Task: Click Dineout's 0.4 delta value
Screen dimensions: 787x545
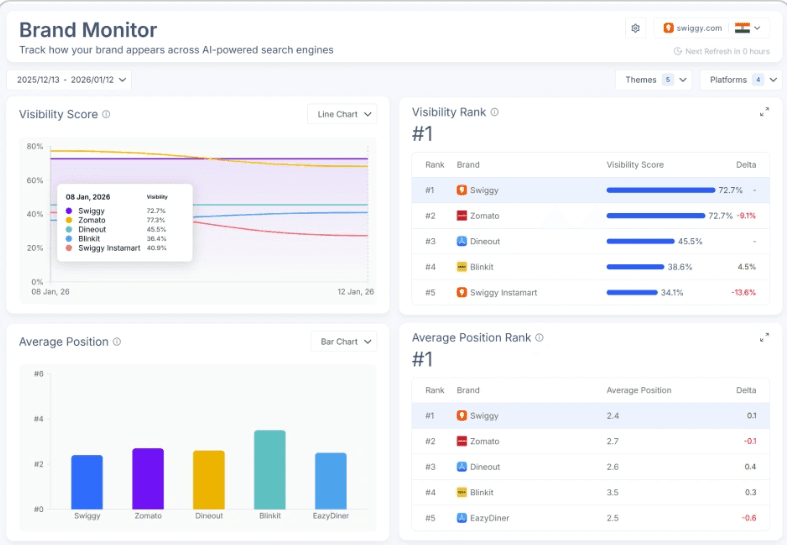Action: 750,467
